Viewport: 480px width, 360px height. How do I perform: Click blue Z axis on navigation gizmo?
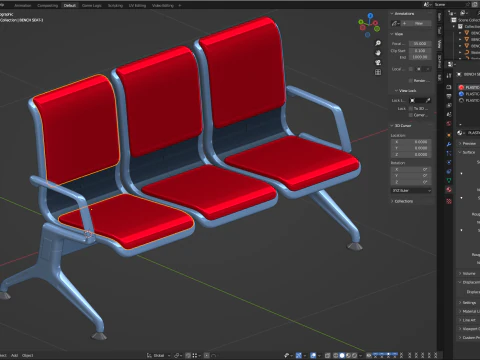(x=370, y=15)
